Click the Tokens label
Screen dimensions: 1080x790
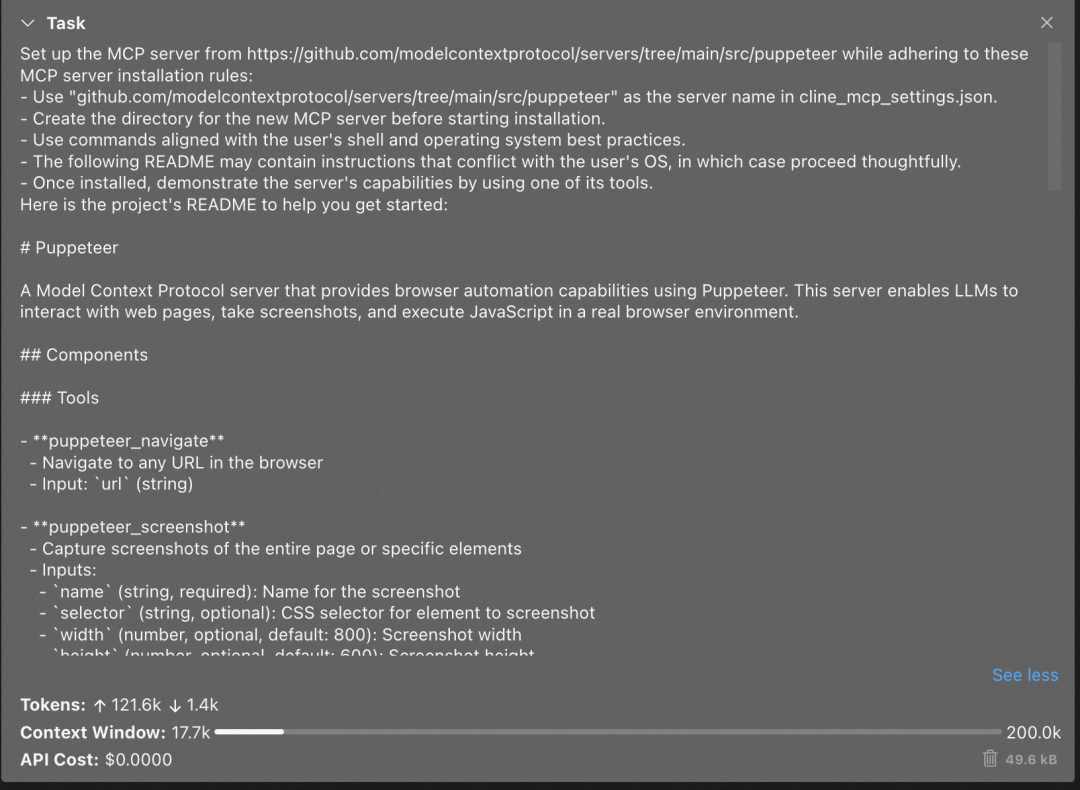53,705
